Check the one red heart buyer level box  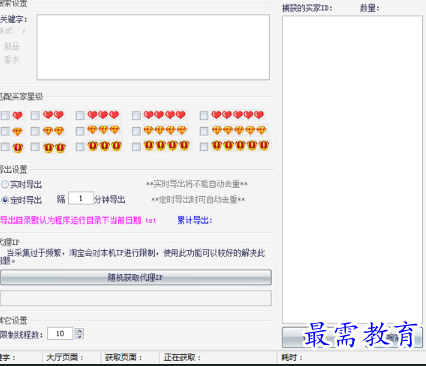(5, 116)
